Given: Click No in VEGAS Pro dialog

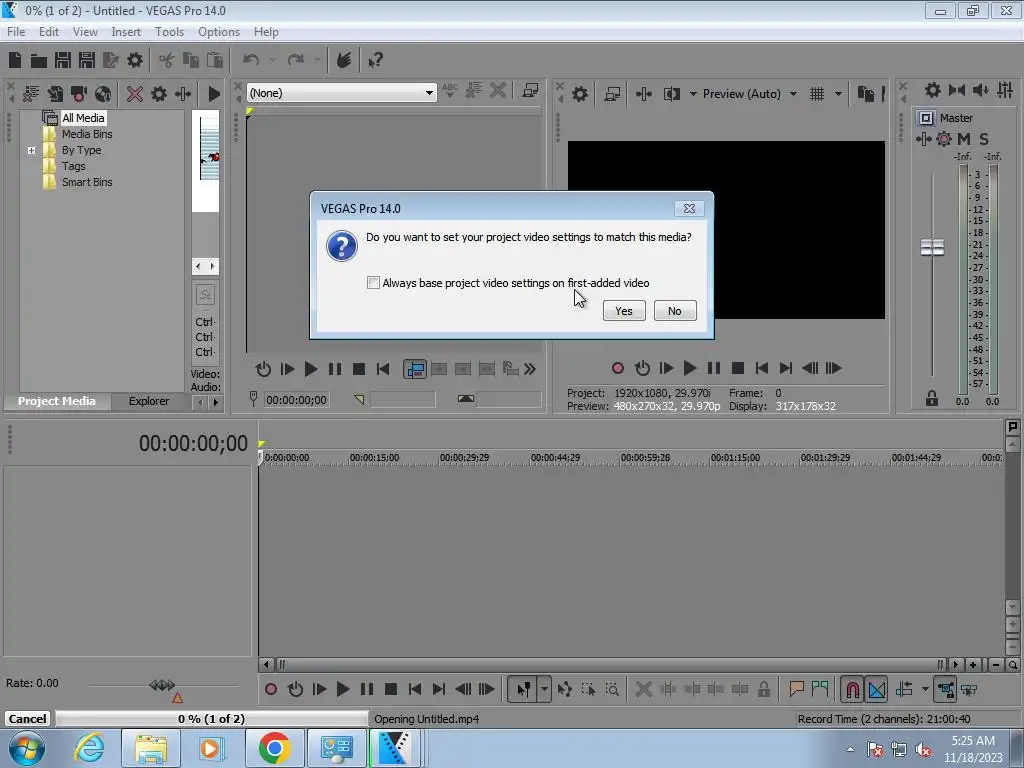Looking at the screenshot, I should [675, 311].
